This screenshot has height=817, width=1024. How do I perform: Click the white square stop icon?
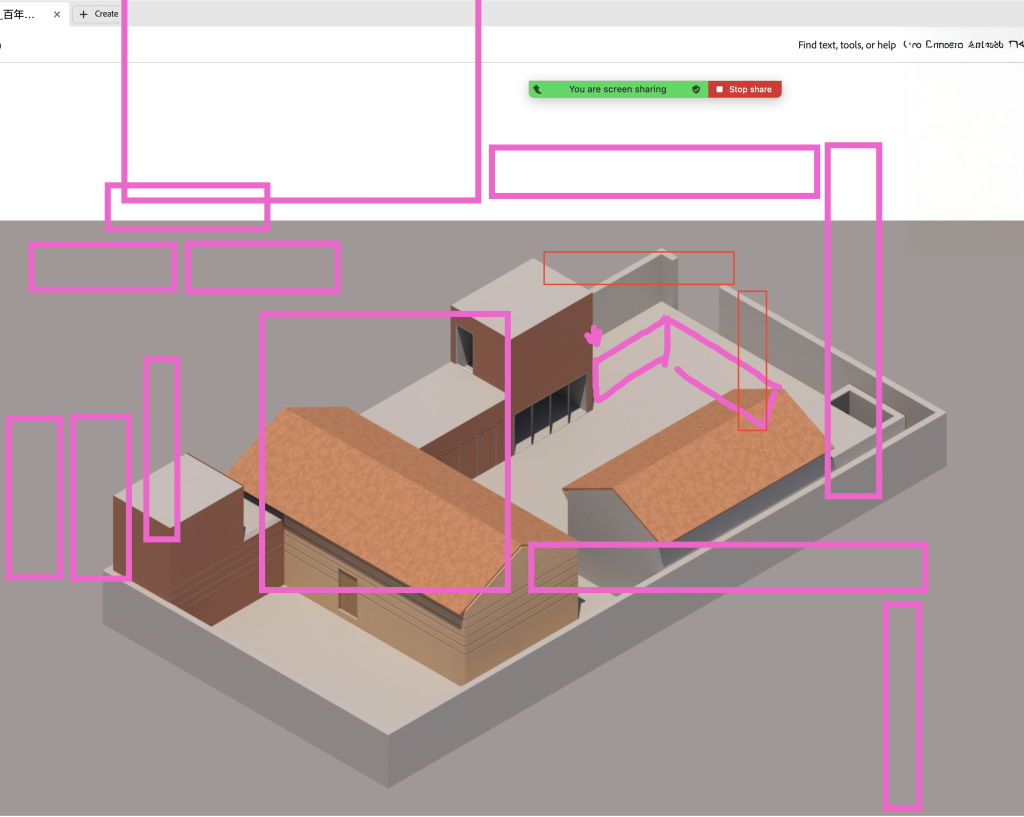point(719,89)
